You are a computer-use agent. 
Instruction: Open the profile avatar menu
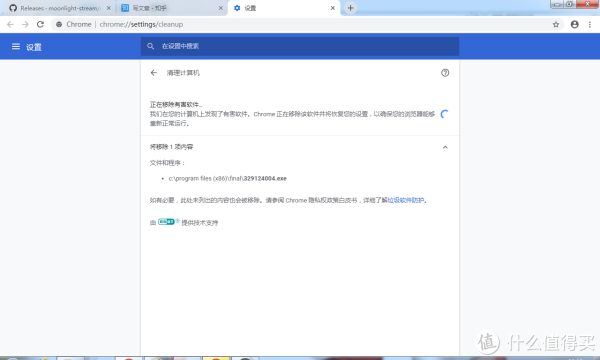575,24
